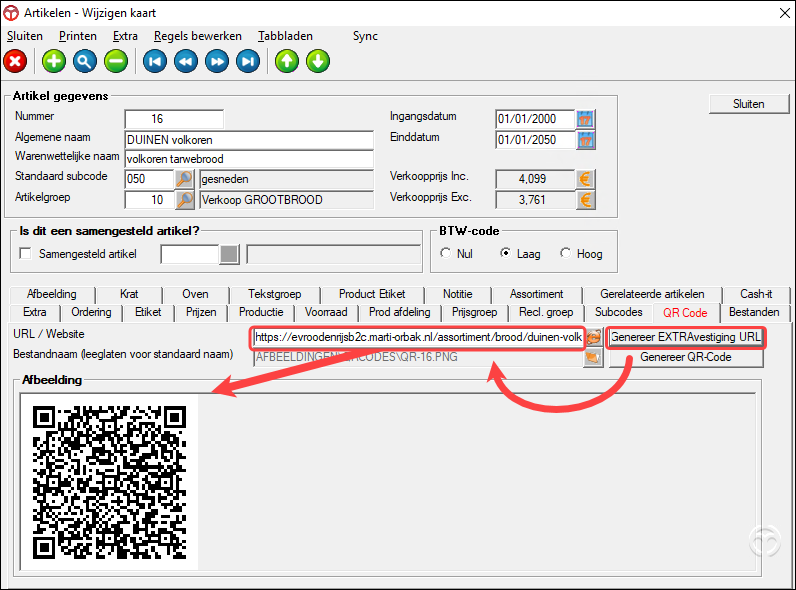The height and width of the screenshot is (590, 796).
Task: Switch to the Assortiment tab
Action: tap(537, 294)
